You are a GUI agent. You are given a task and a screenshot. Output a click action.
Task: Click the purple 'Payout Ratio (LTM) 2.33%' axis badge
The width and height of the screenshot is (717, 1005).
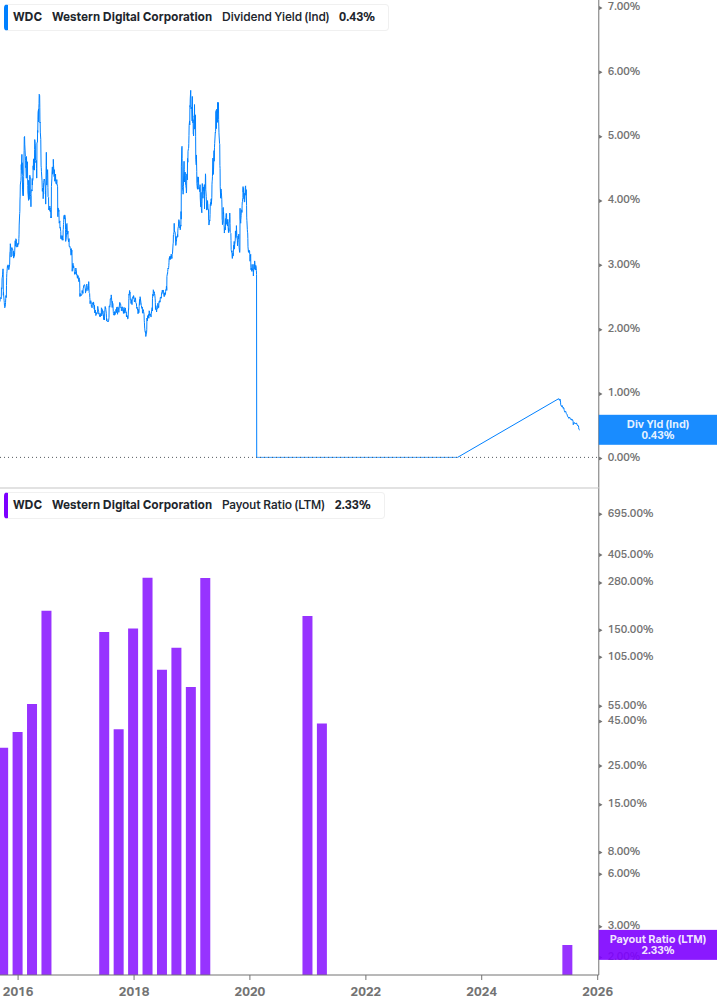click(657, 944)
